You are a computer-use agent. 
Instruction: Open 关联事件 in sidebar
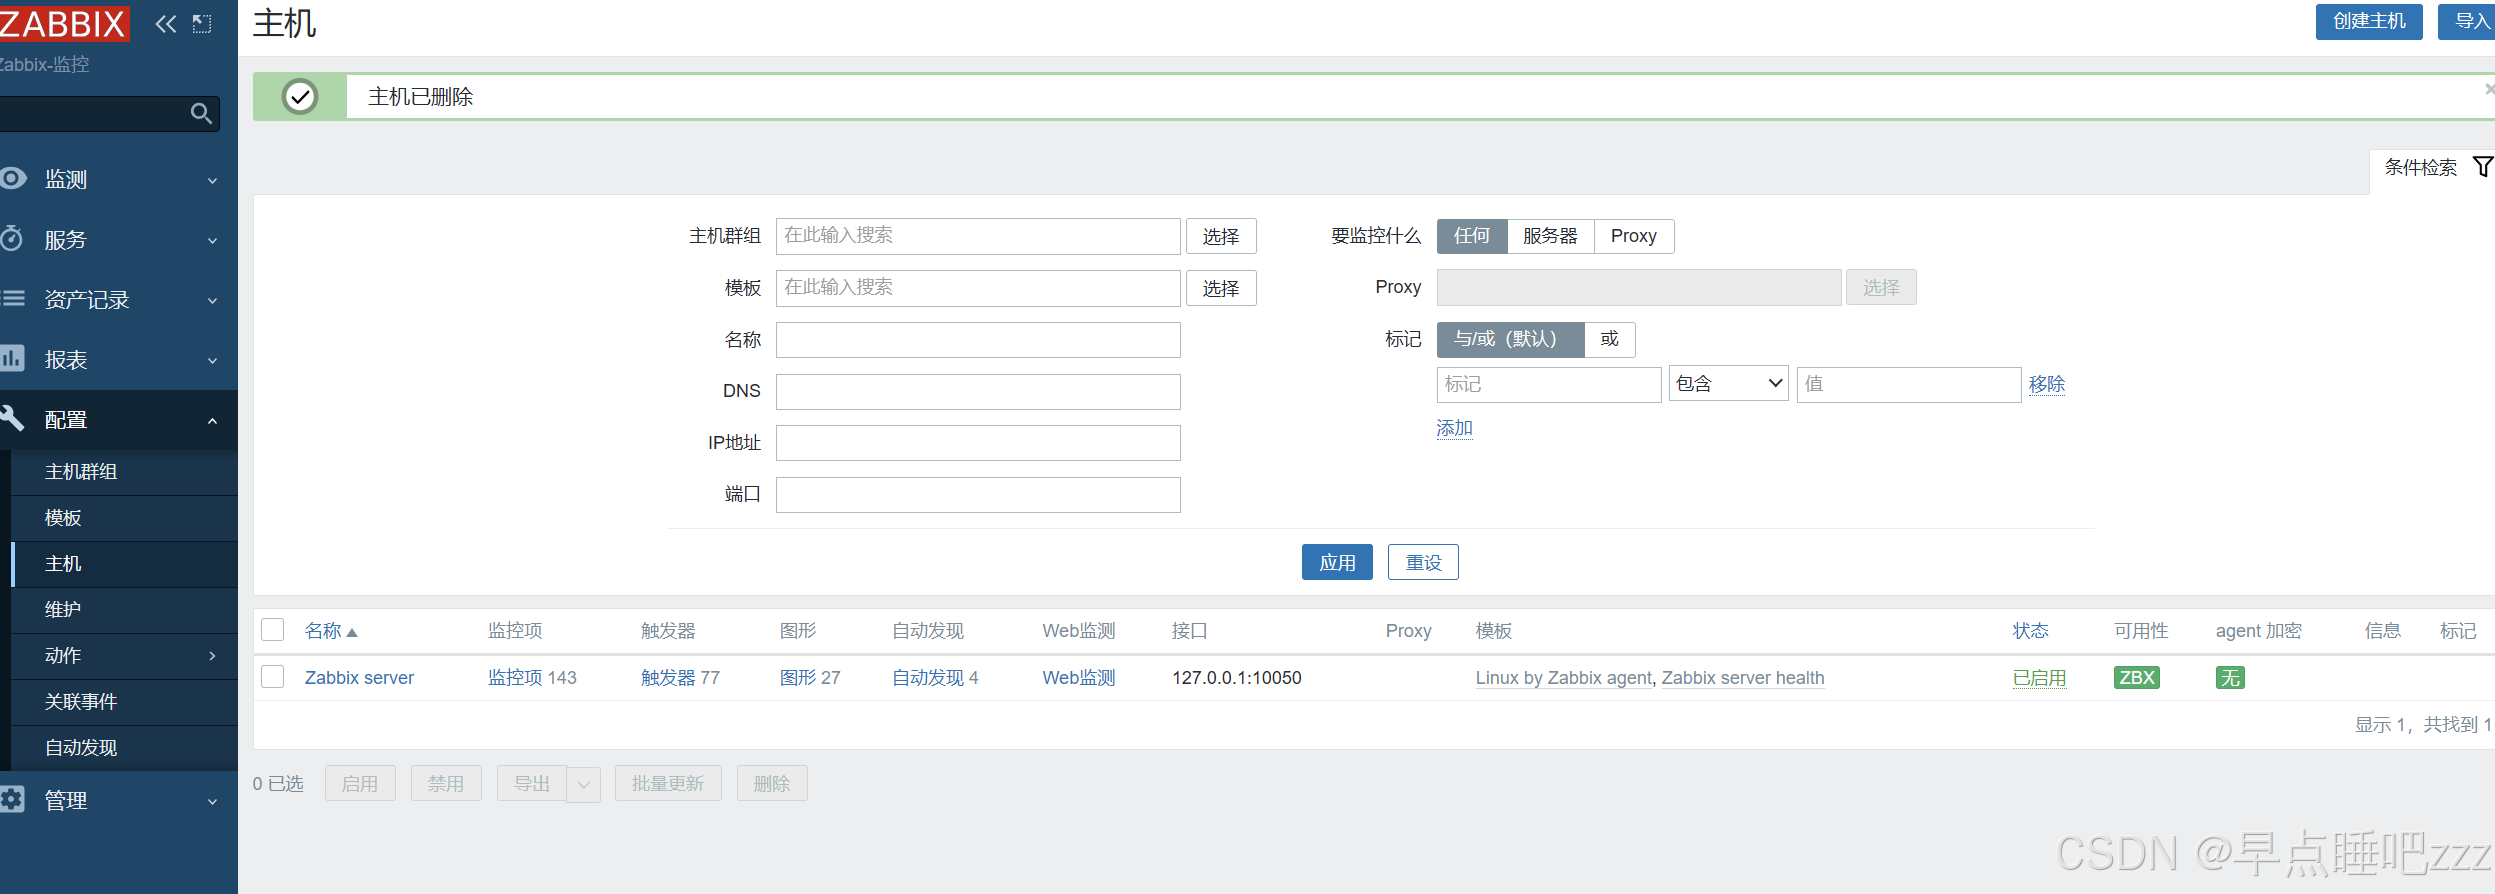tap(81, 702)
